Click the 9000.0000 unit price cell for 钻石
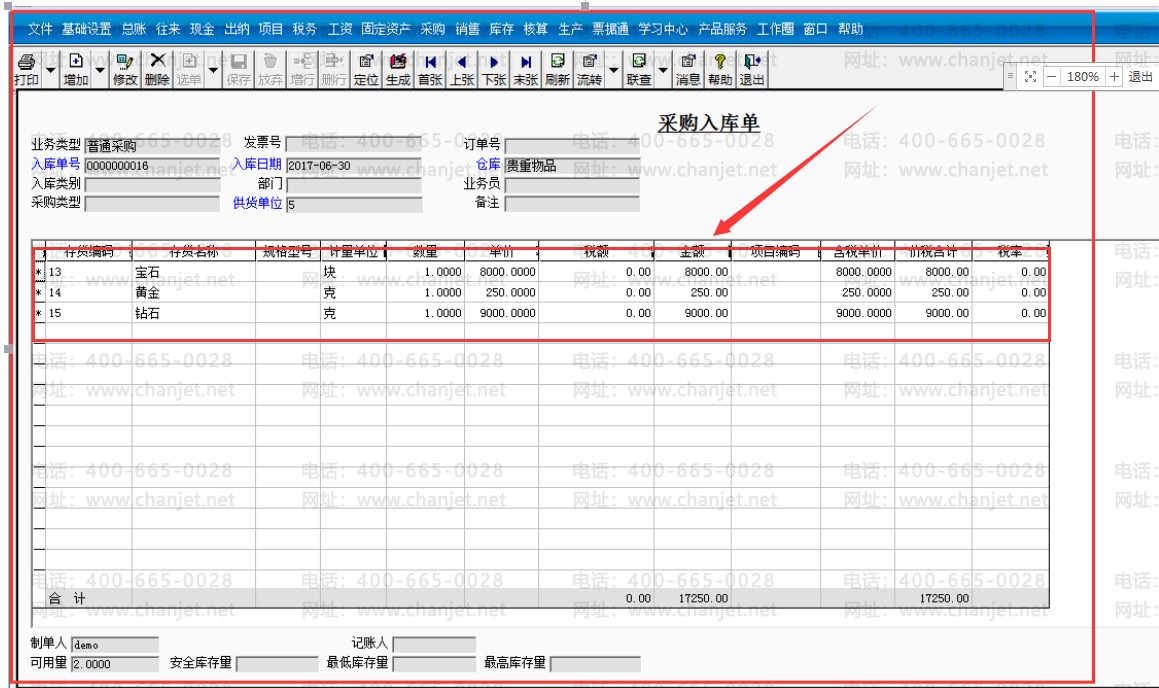Viewport: 1159px width, 688px height. [x=501, y=313]
